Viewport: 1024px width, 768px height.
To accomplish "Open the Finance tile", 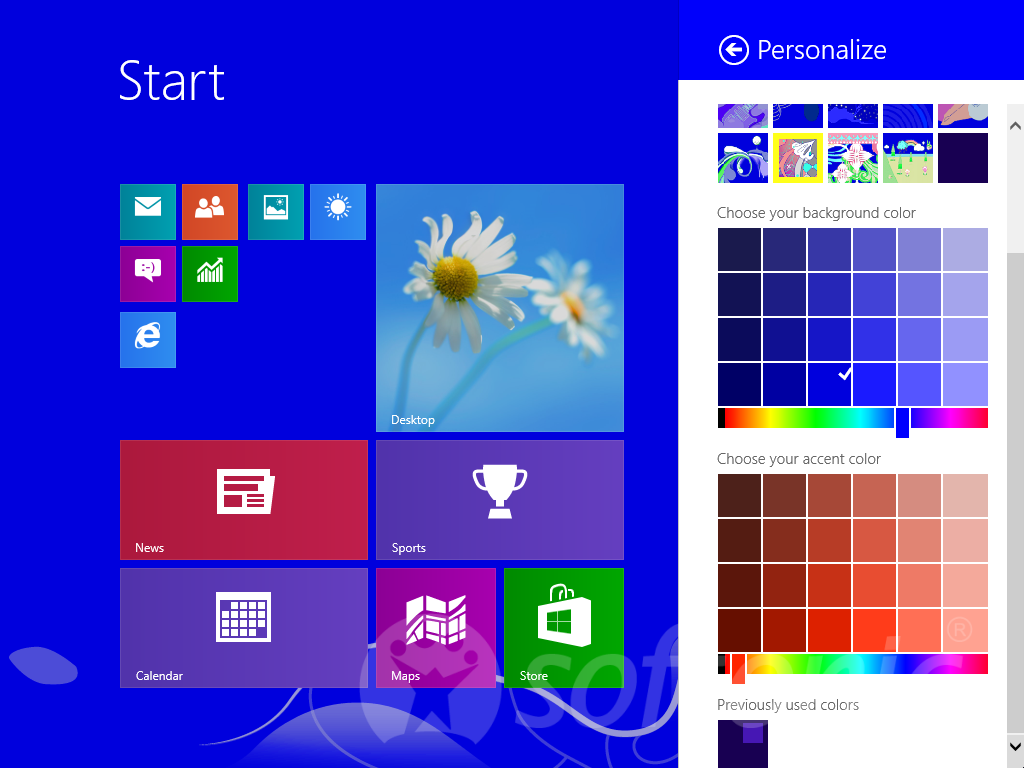I will [x=210, y=273].
